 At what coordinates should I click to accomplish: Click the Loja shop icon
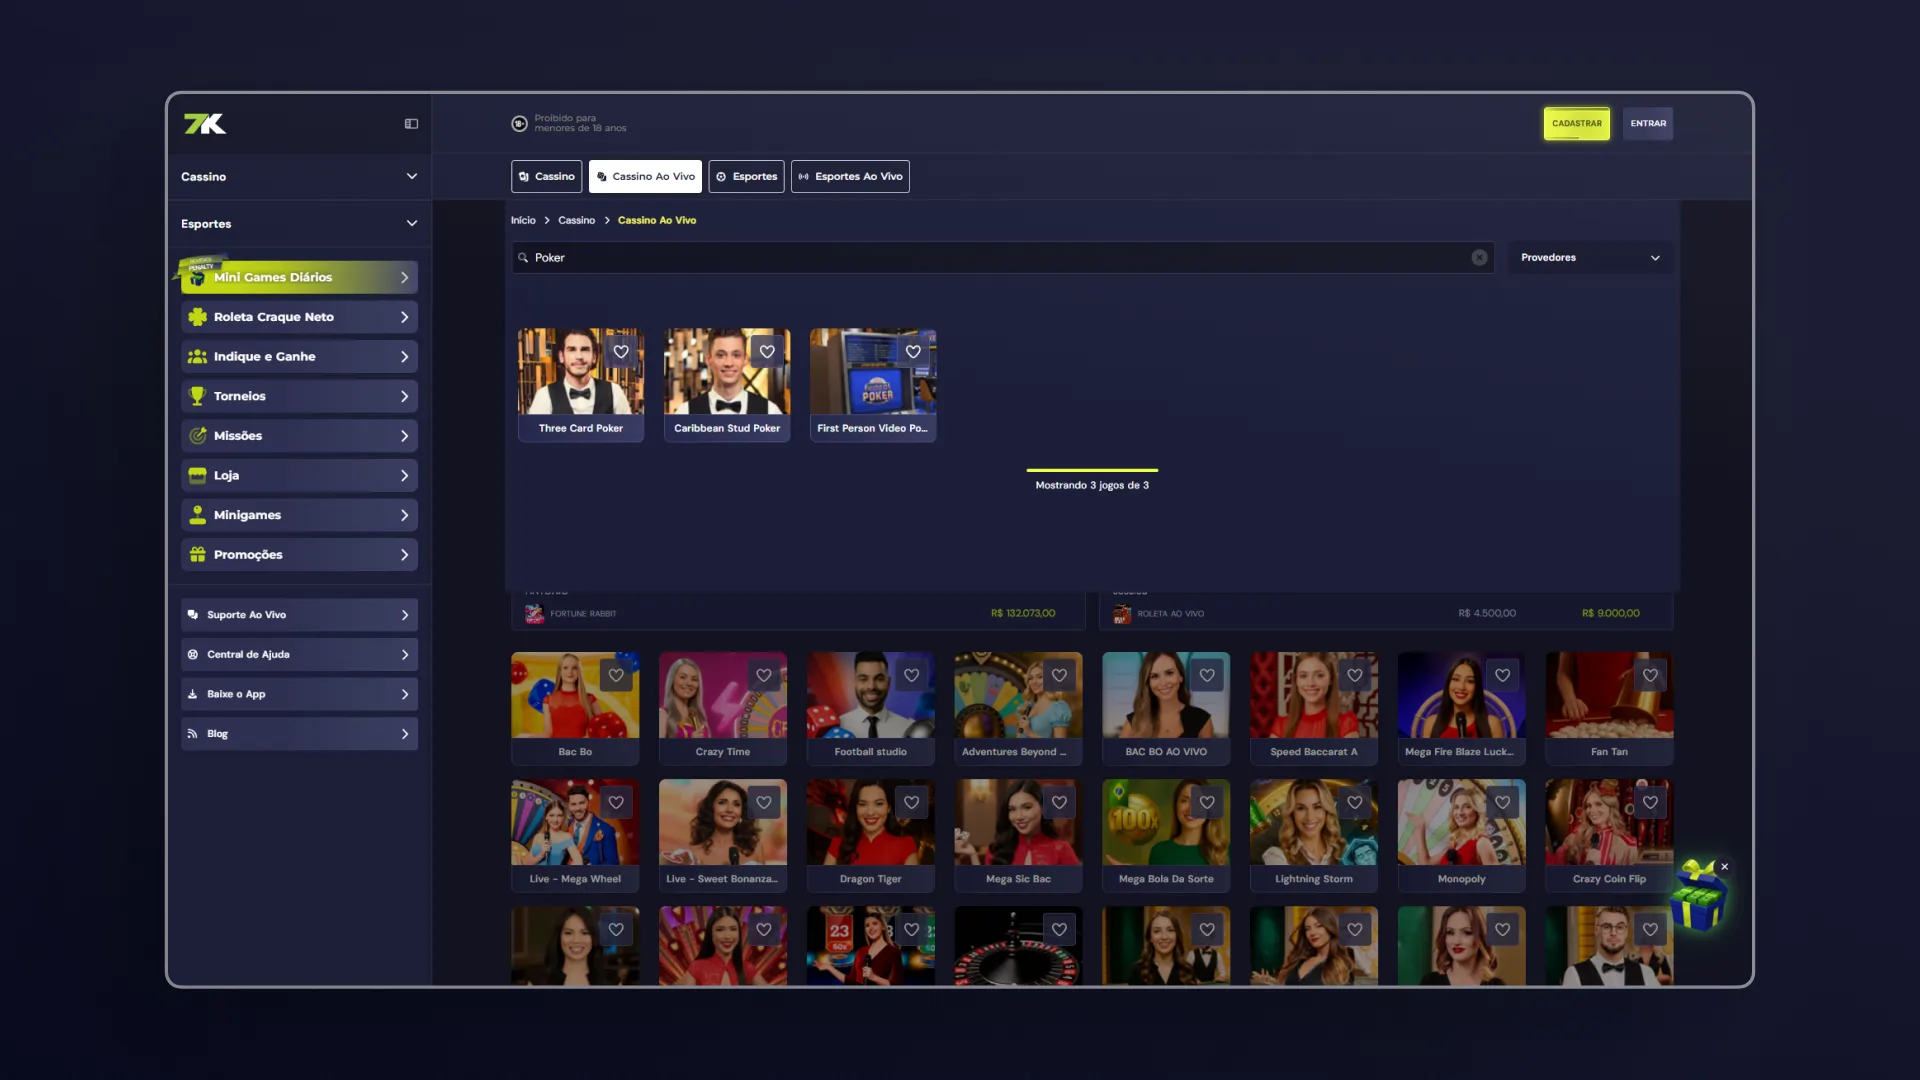[198, 476]
